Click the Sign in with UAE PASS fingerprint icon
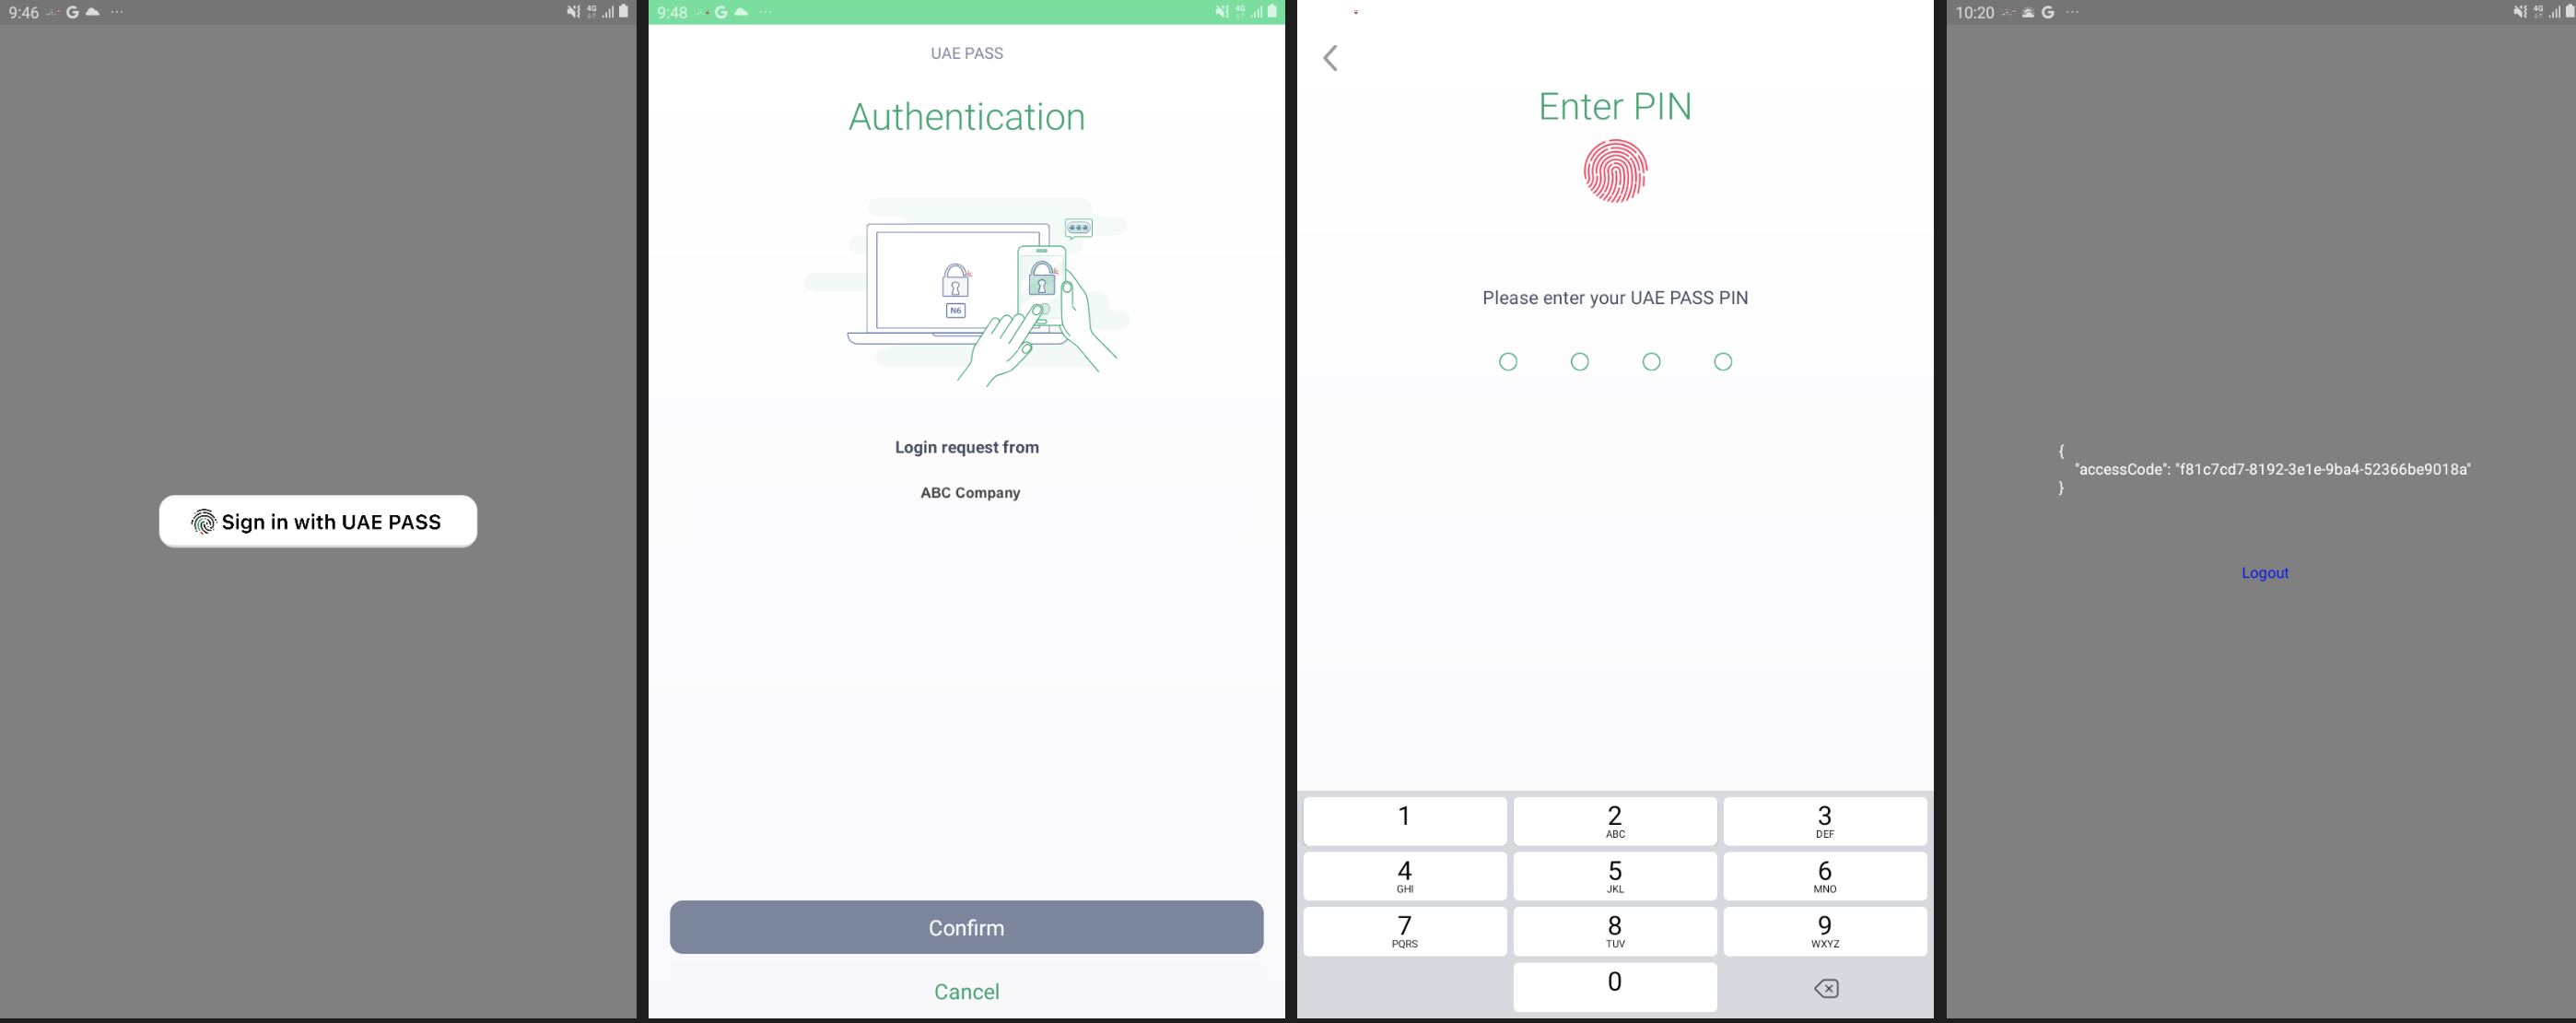2576x1023 pixels. click(x=201, y=522)
